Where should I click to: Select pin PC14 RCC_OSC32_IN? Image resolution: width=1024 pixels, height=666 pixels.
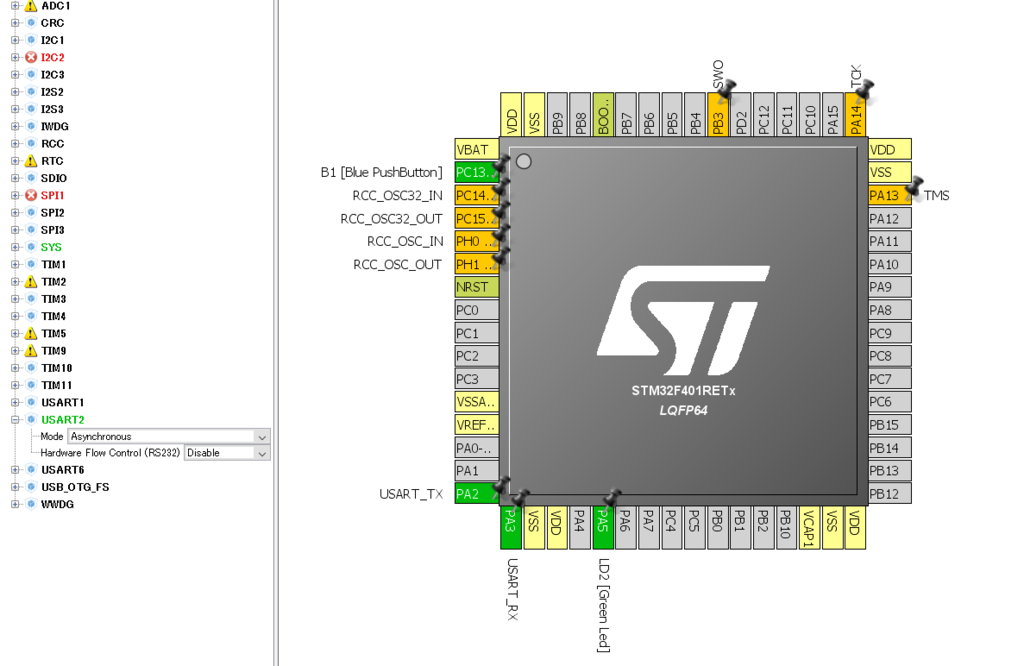(x=477, y=195)
